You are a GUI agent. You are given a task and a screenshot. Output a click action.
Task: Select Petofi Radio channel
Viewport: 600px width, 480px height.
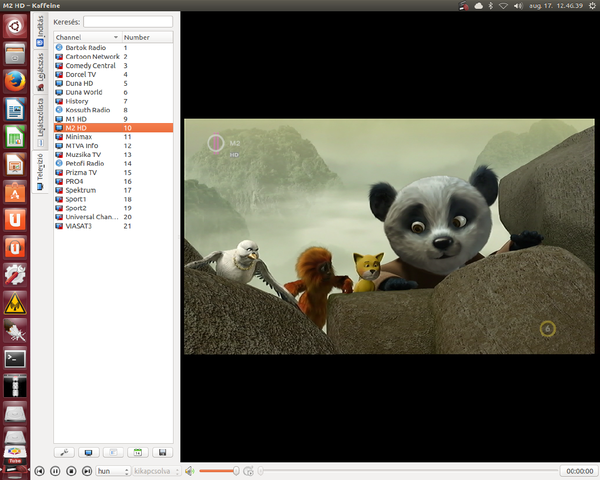tap(113, 163)
